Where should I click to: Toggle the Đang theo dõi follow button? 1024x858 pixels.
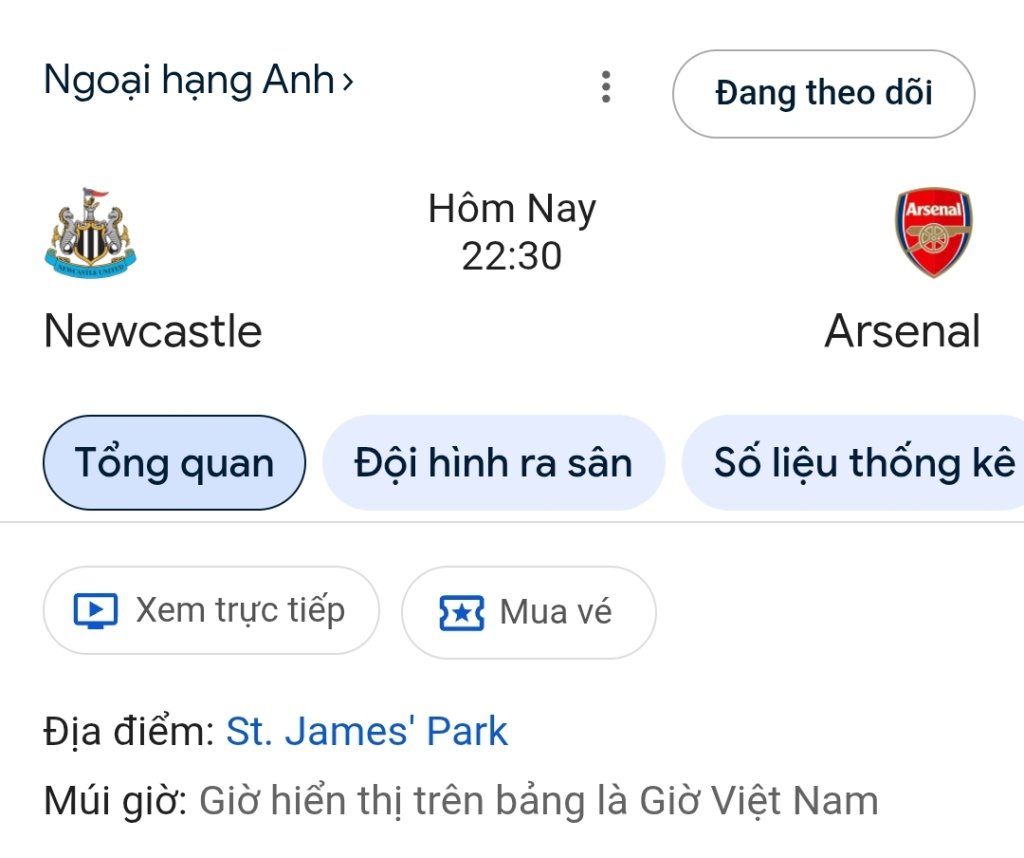tap(823, 93)
